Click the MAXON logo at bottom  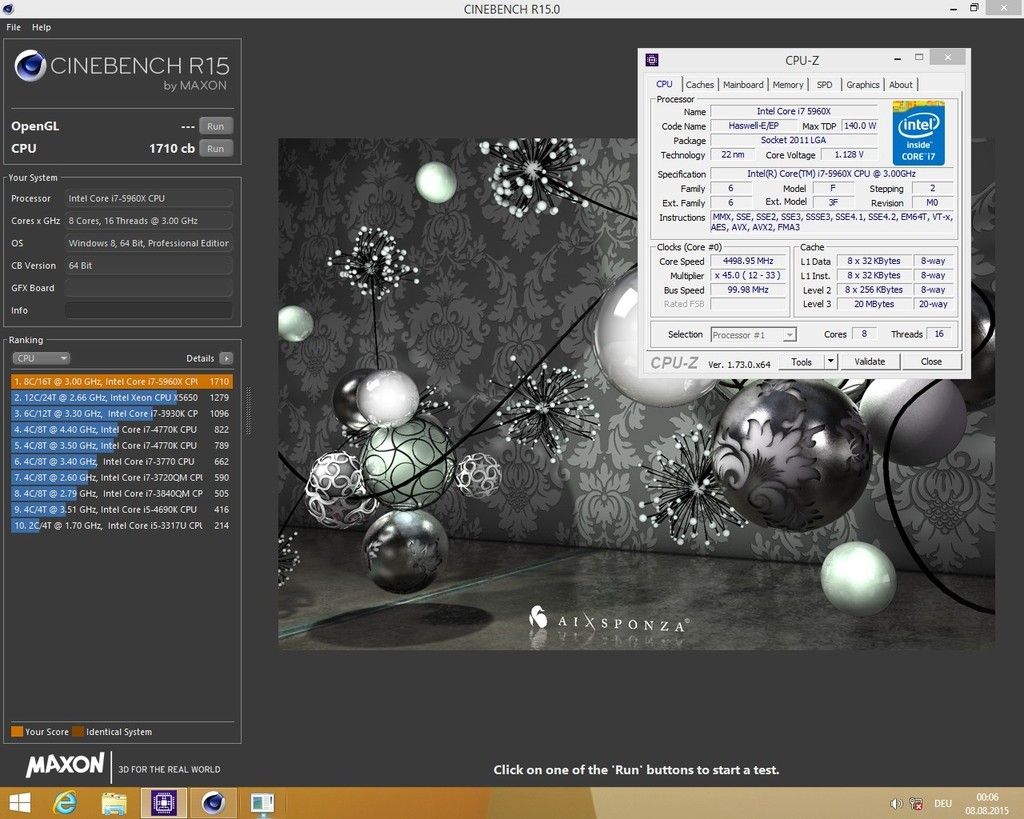pos(65,765)
